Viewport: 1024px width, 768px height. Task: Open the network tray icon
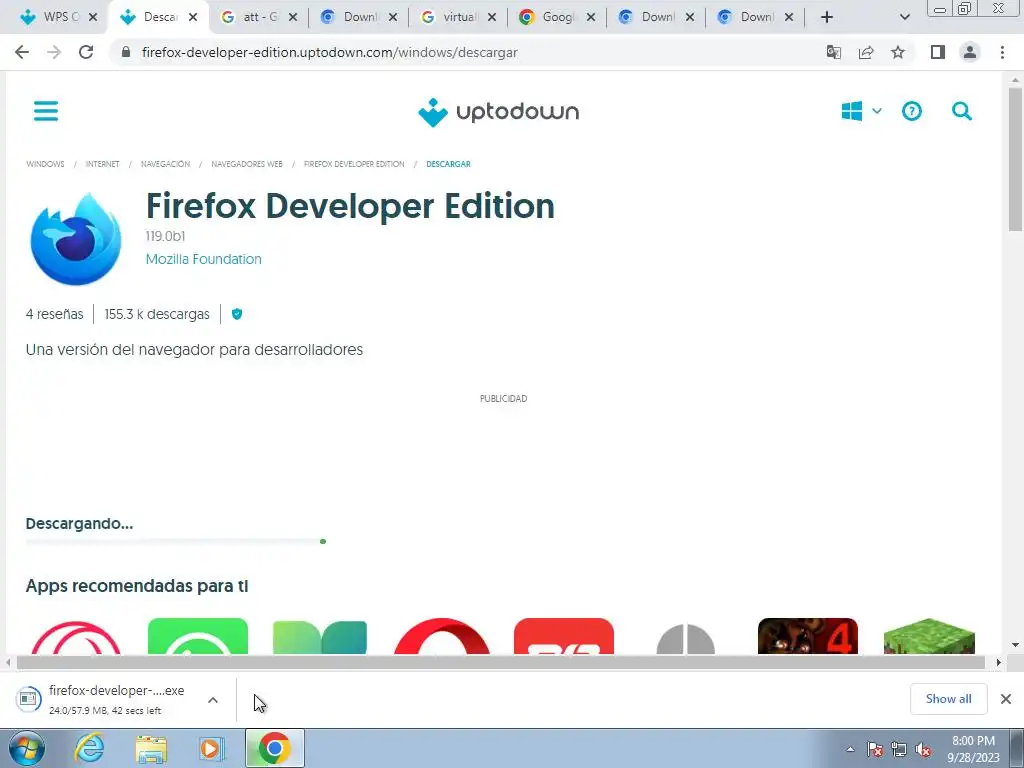(899, 749)
